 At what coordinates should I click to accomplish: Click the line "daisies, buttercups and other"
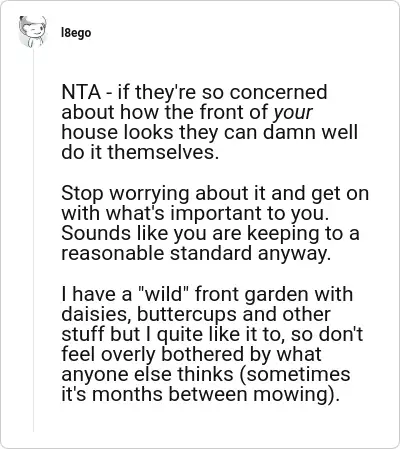coord(196,314)
